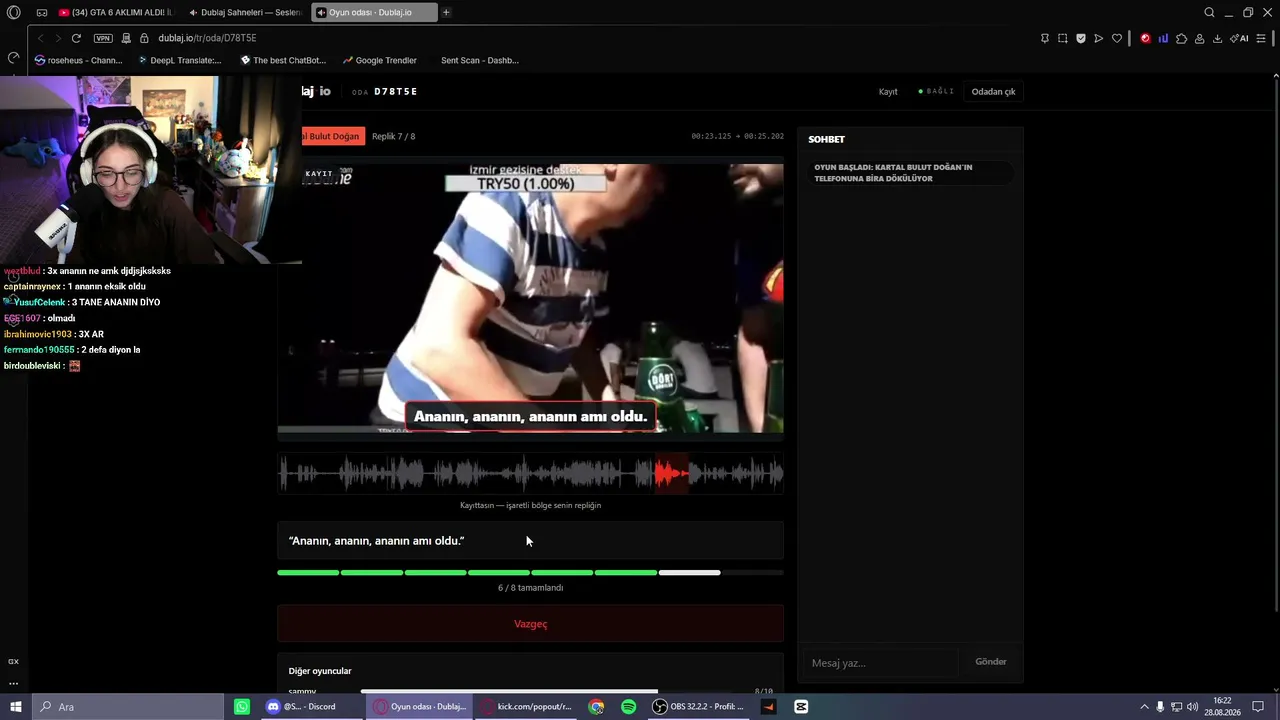The width and height of the screenshot is (1280, 720).
Task: Open the AI assistant button
Action: coord(1239,38)
